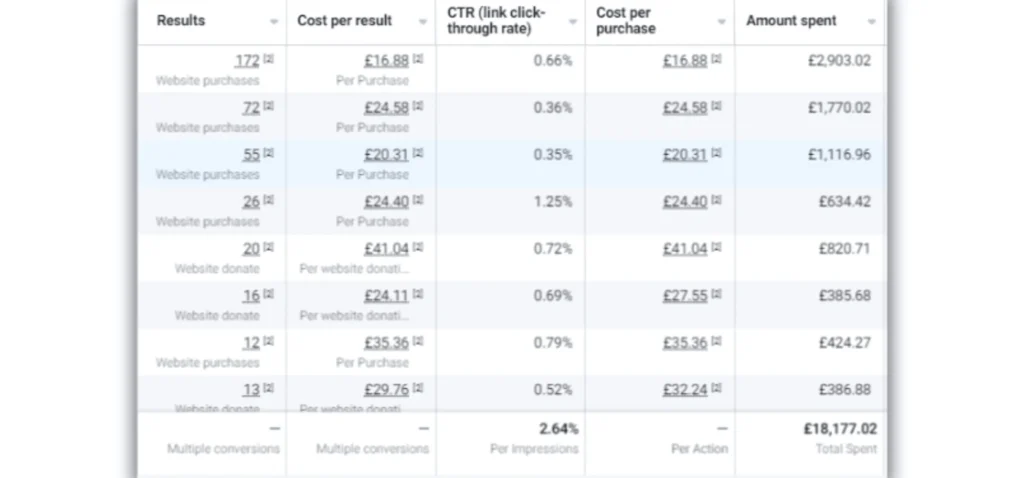
Task: Select the £2,903.02 amount spent cell
Action: pyautogui.click(x=839, y=60)
